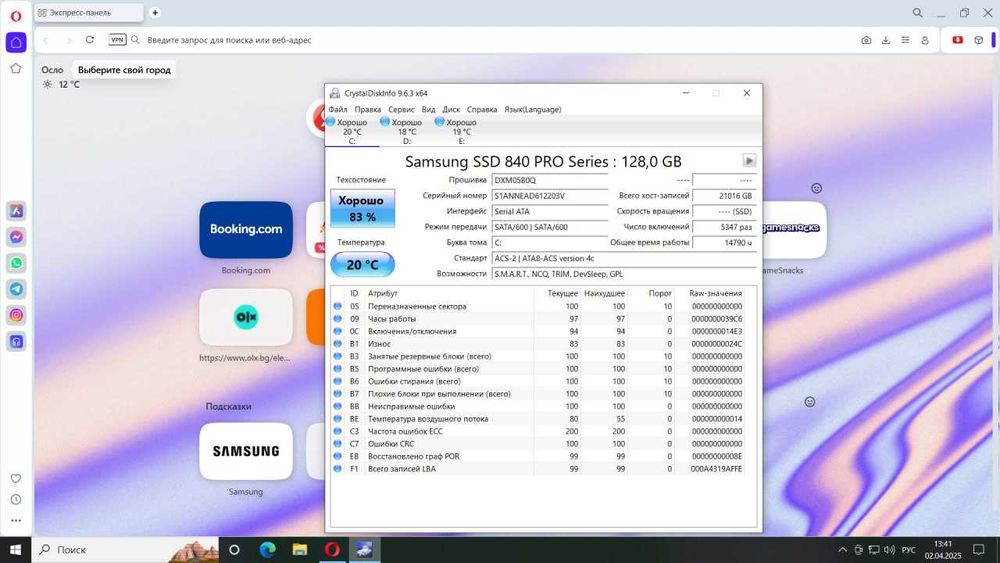The width and height of the screenshot is (1000, 563).
Task: Click the 5347 раз power-on count value
Action: [724, 227]
